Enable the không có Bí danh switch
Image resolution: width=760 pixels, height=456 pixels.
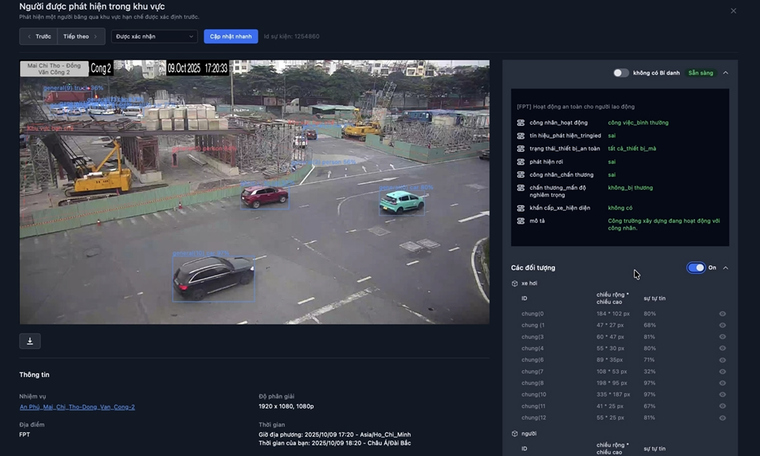point(621,73)
